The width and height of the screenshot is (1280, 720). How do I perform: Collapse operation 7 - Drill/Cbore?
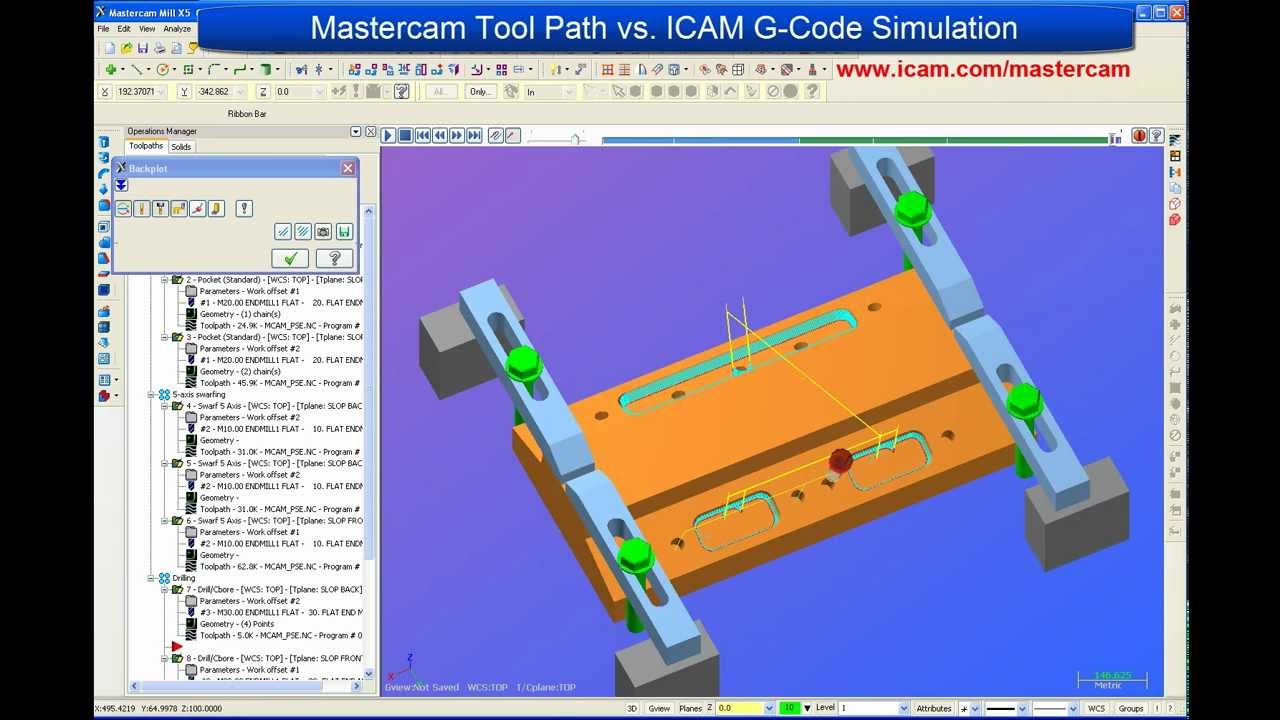click(x=165, y=590)
